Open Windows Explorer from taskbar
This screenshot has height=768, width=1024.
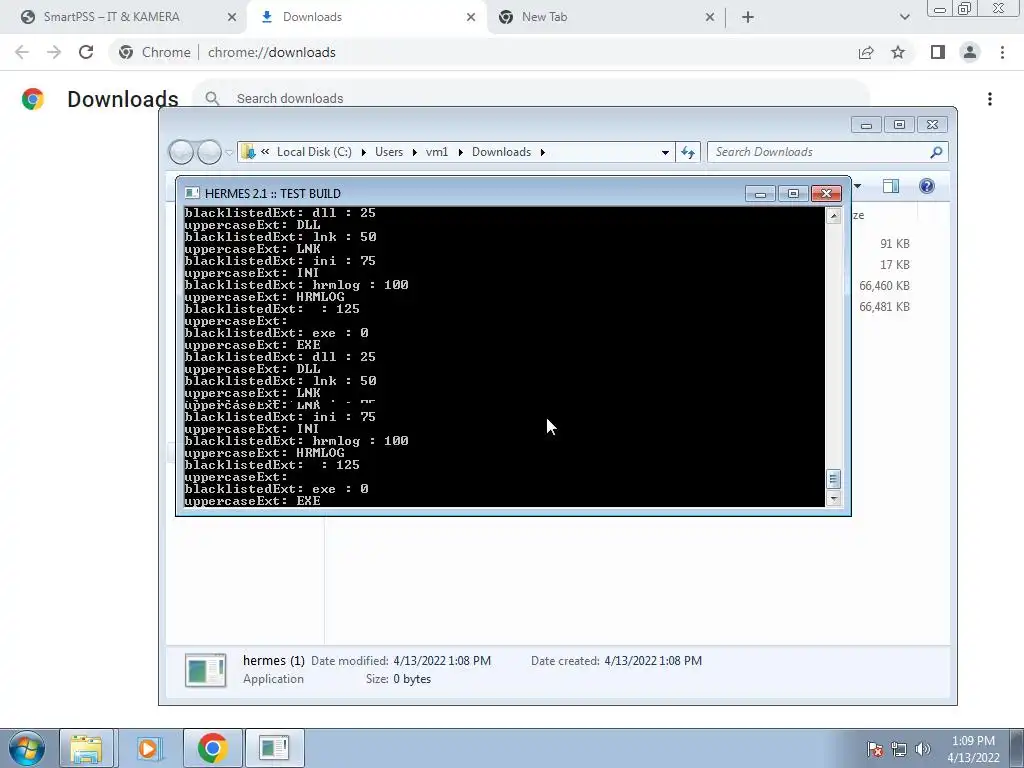pyautogui.click(x=87, y=748)
